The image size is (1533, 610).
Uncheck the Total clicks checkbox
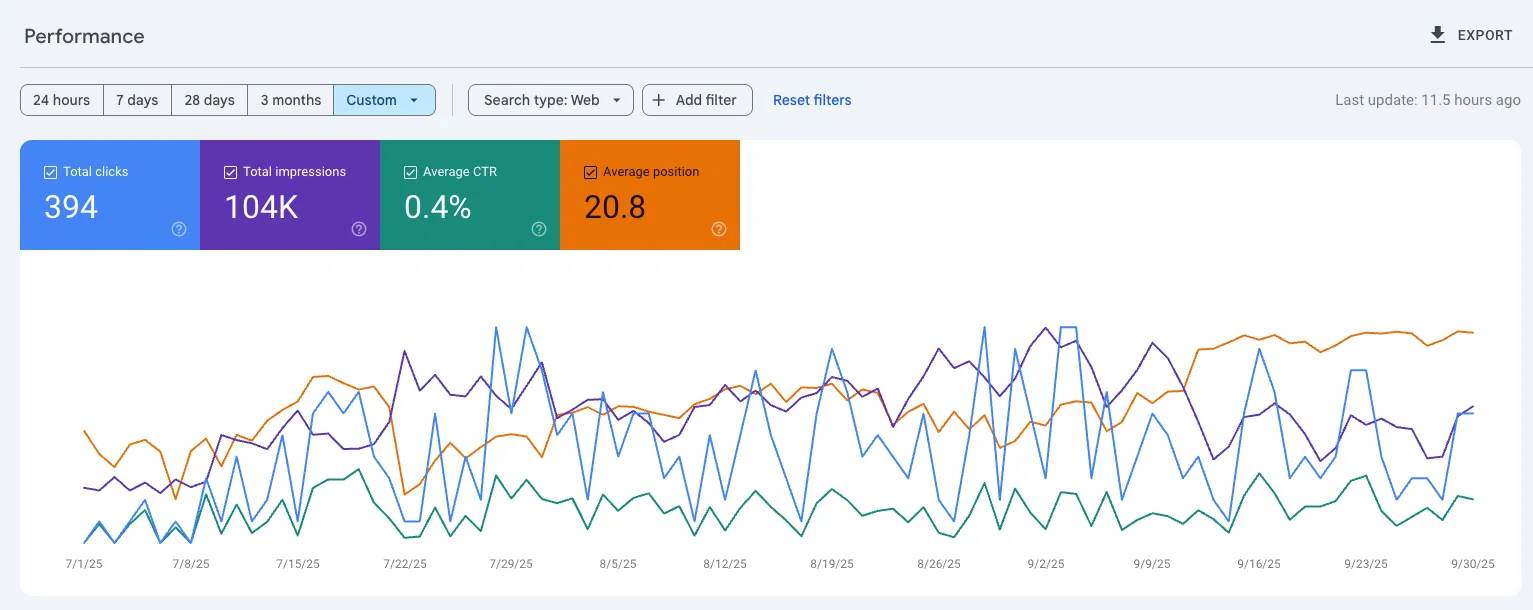click(x=50, y=172)
